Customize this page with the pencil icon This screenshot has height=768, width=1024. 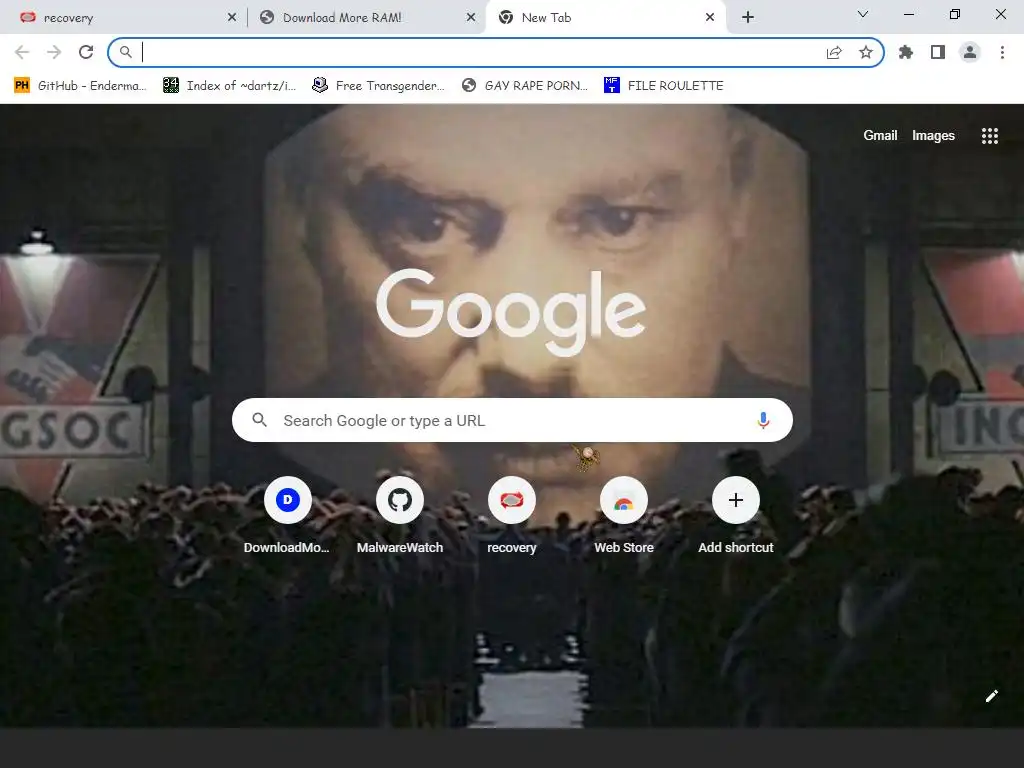991,696
